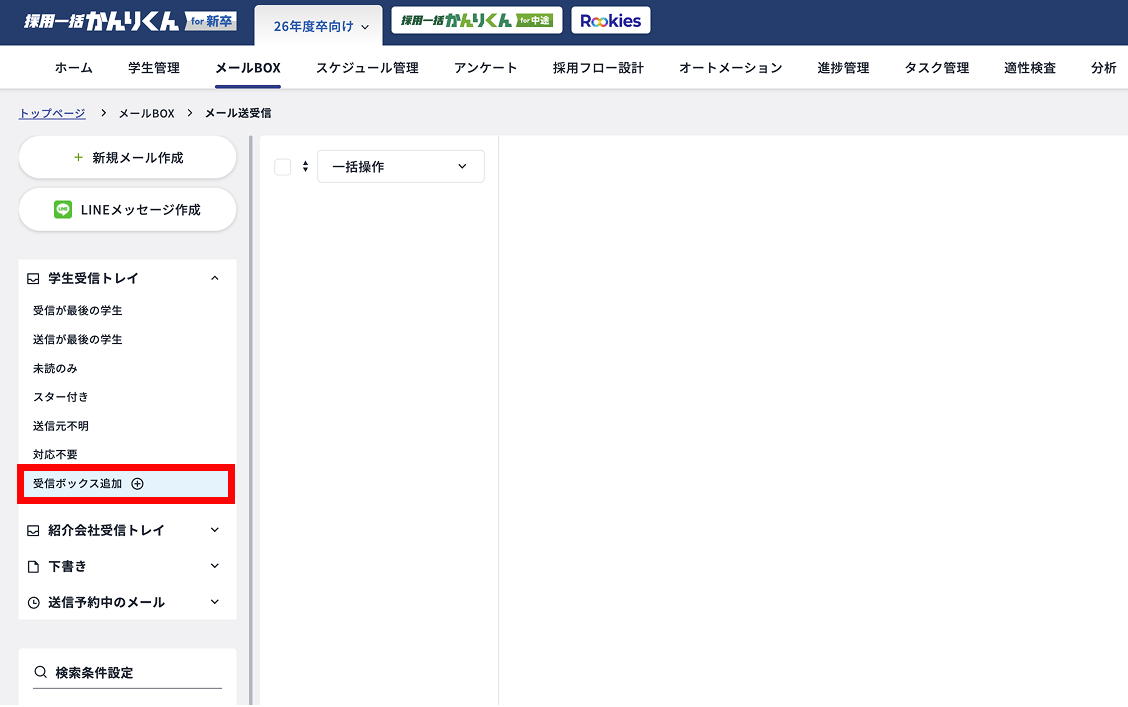The image size is (1128, 707).
Task: Collapse the 学生受信トレイ section
Action: [213, 278]
